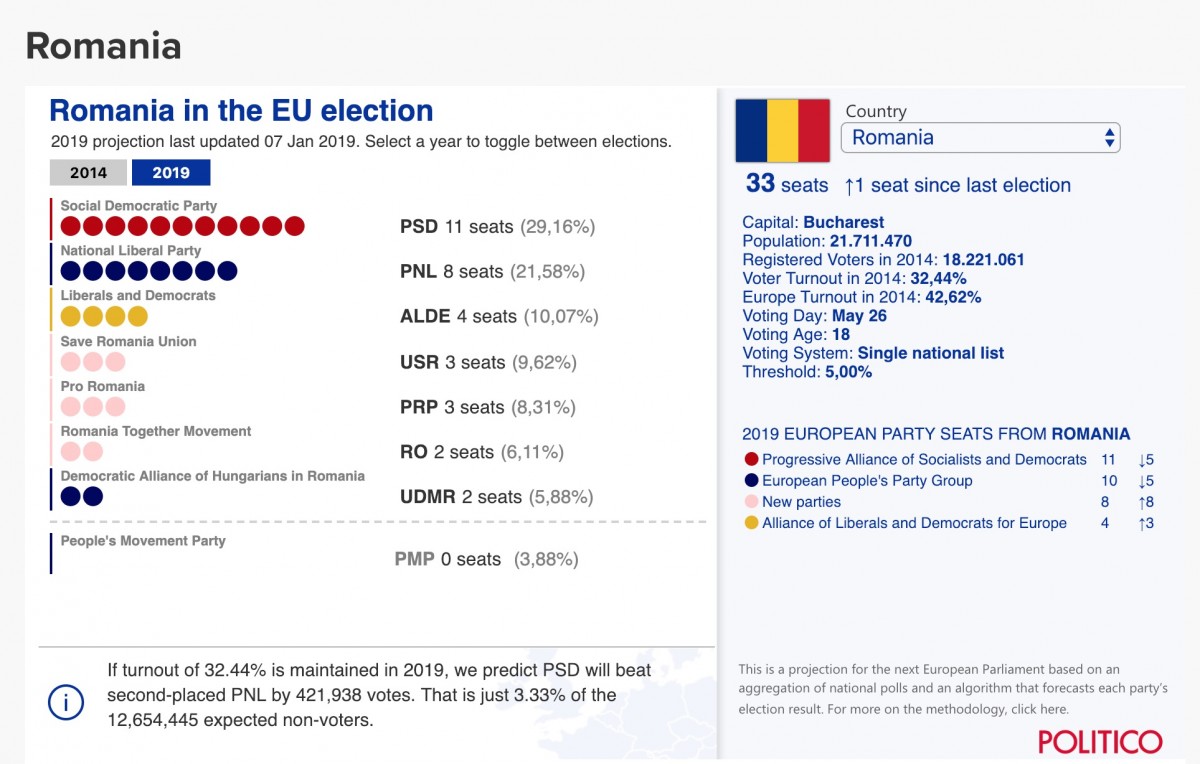Click the red Socialists and Democrats dot
Screen dimensions: 1200x764
click(751, 460)
